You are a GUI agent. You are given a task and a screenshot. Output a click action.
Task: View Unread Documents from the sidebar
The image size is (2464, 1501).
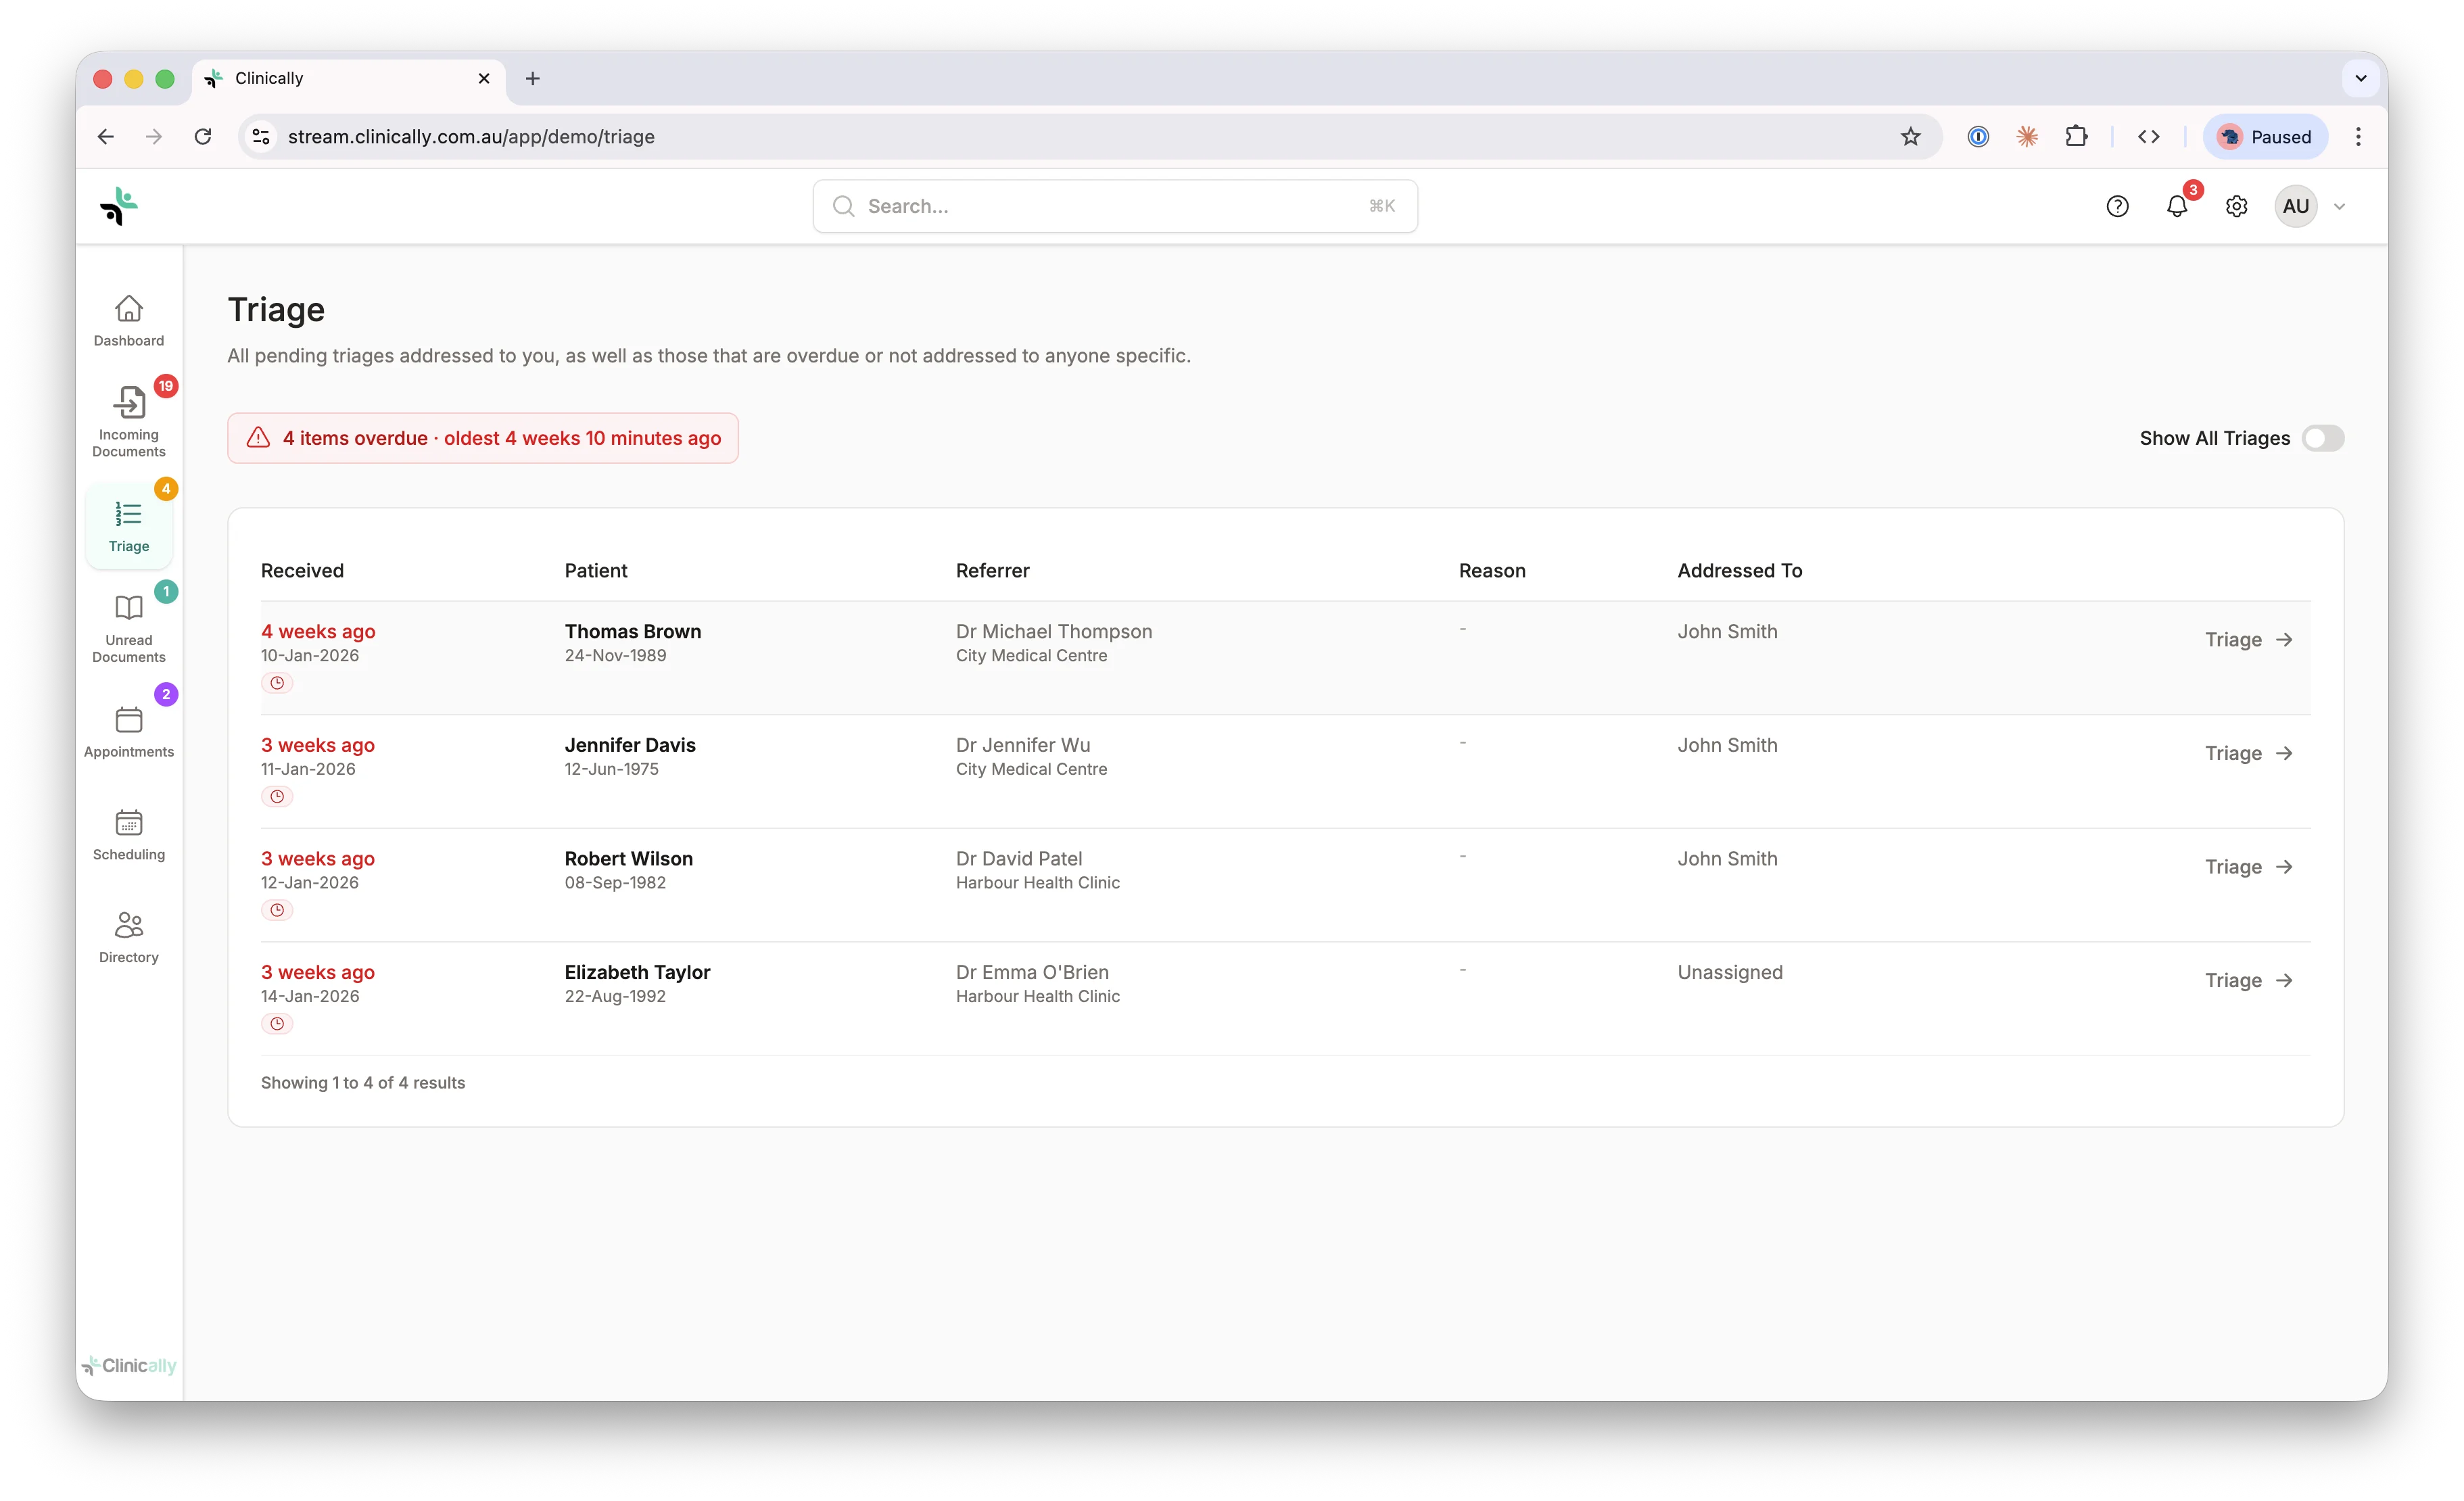(x=128, y=628)
